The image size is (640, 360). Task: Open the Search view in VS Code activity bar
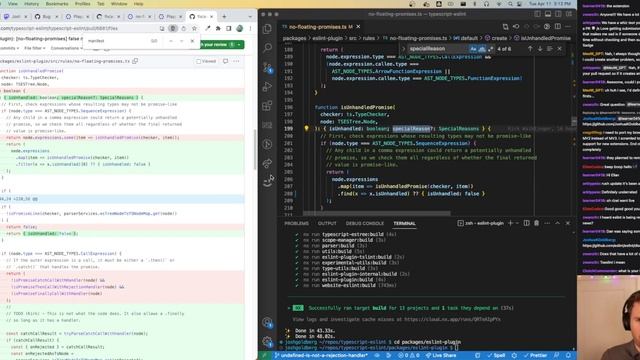(267, 48)
